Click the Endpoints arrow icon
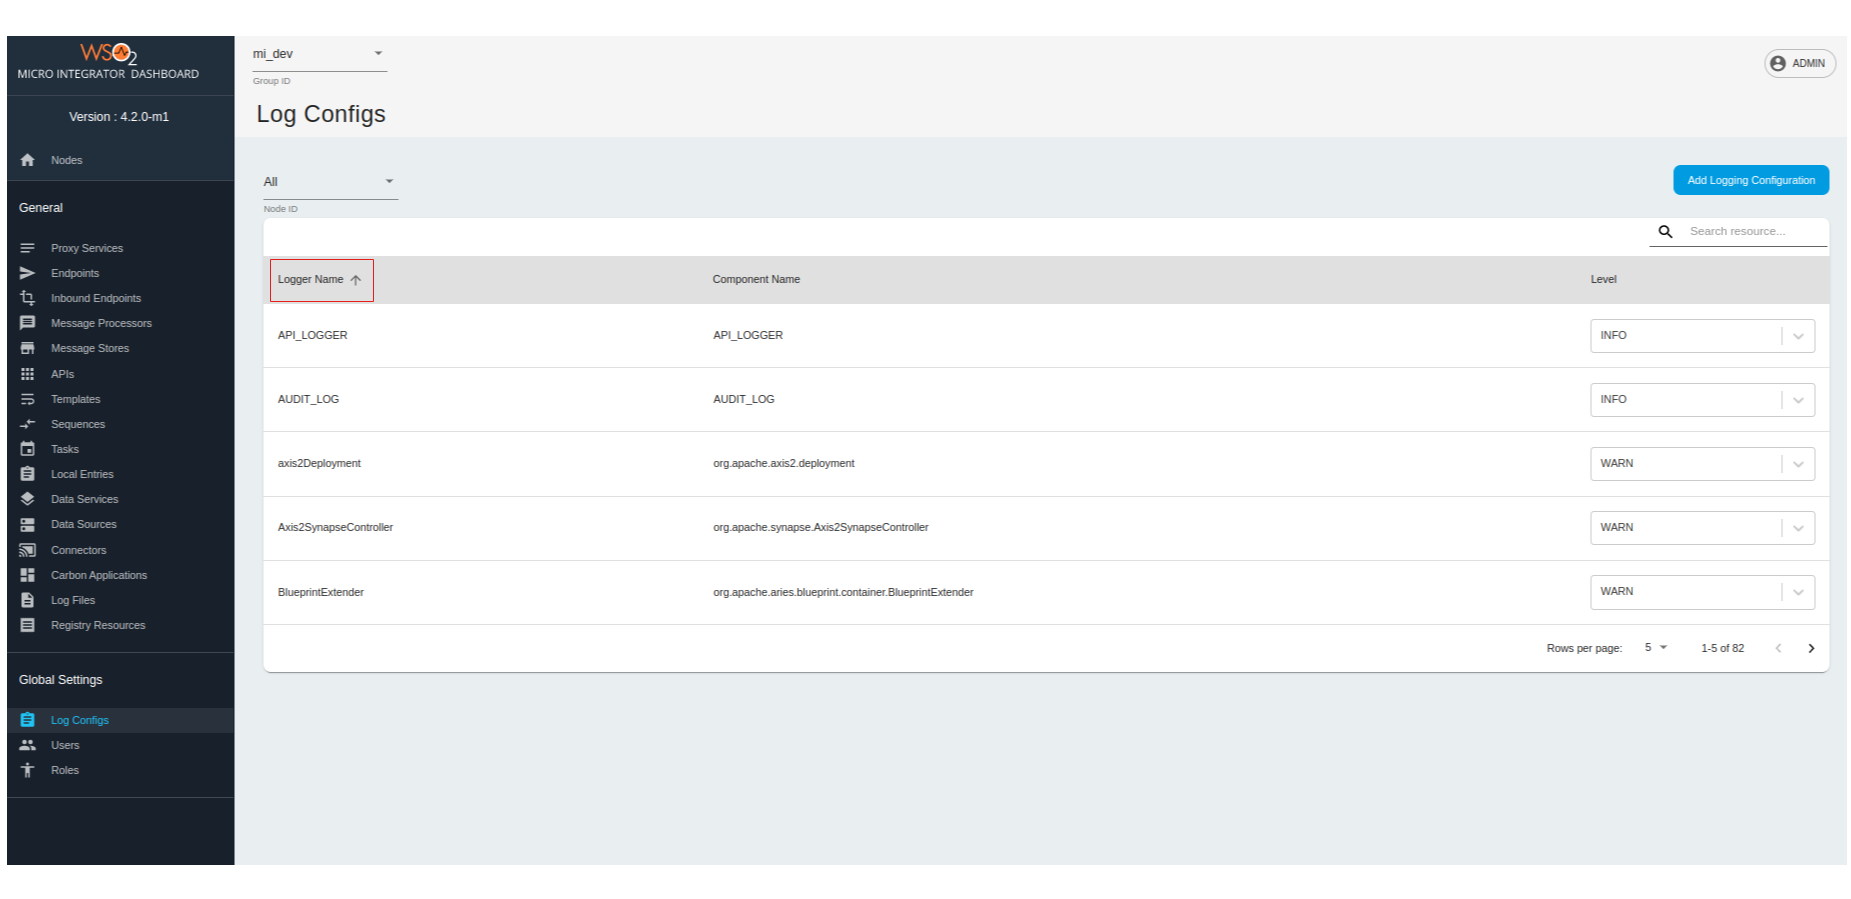The height and width of the screenshot is (899, 1851). click(x=27, y=273)
